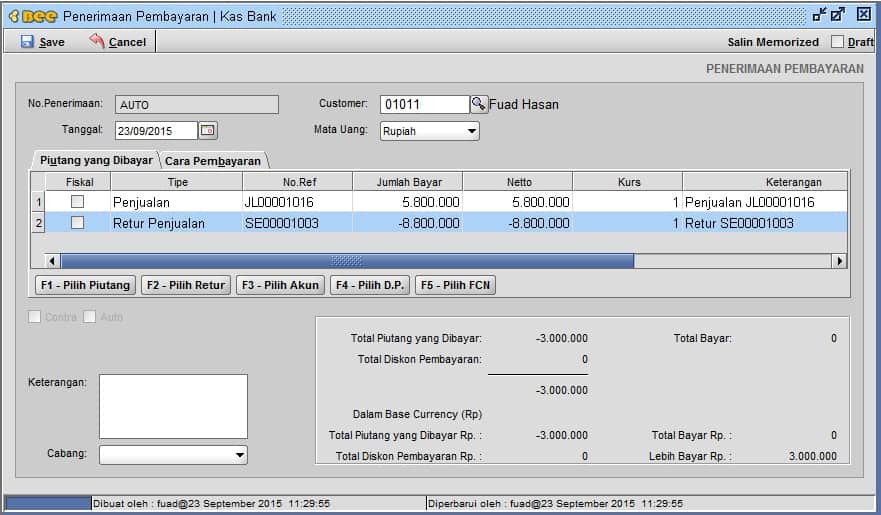Click the Keterangan text area
Viewport: 881px width, 515px height.
point(173,406)
